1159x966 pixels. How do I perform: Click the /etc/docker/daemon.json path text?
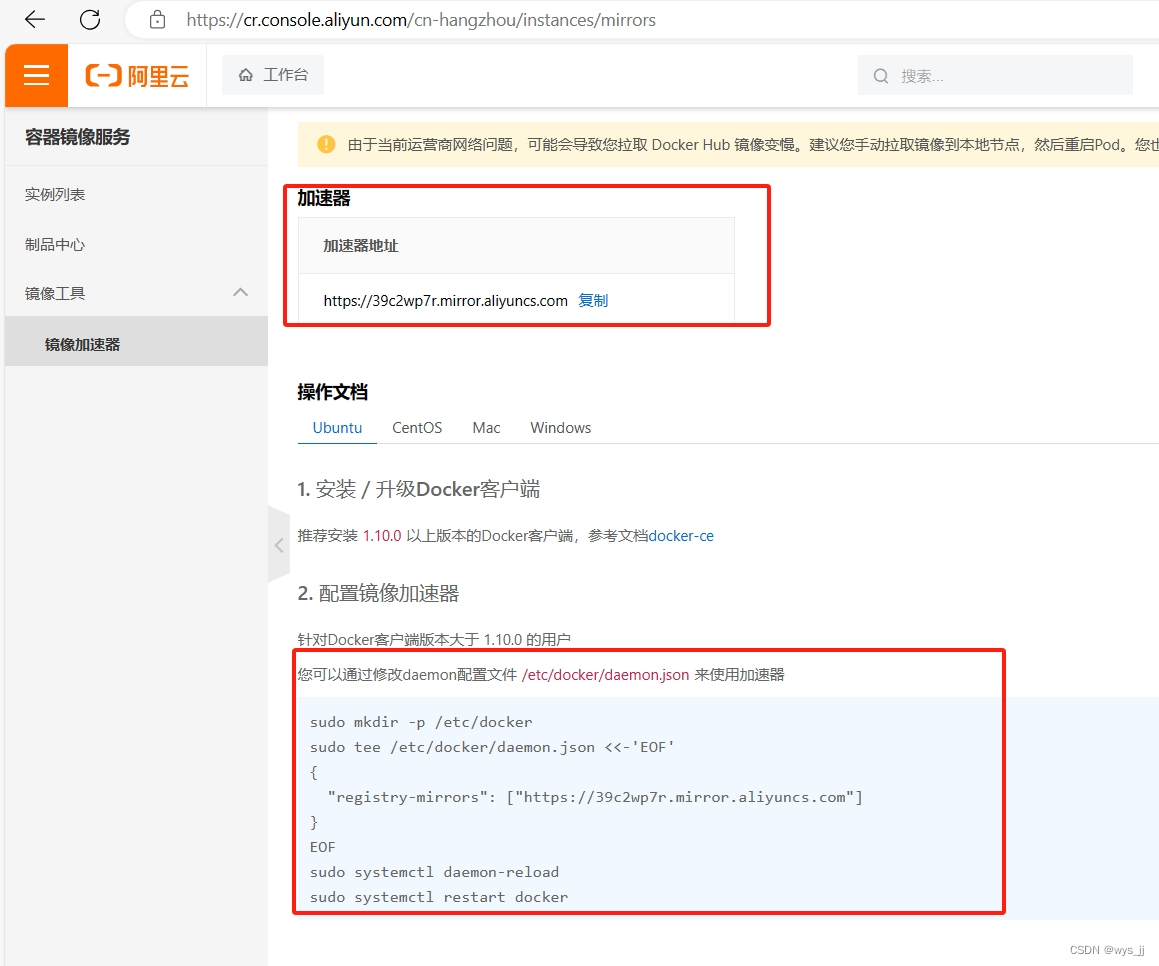[x=605, y=675]
